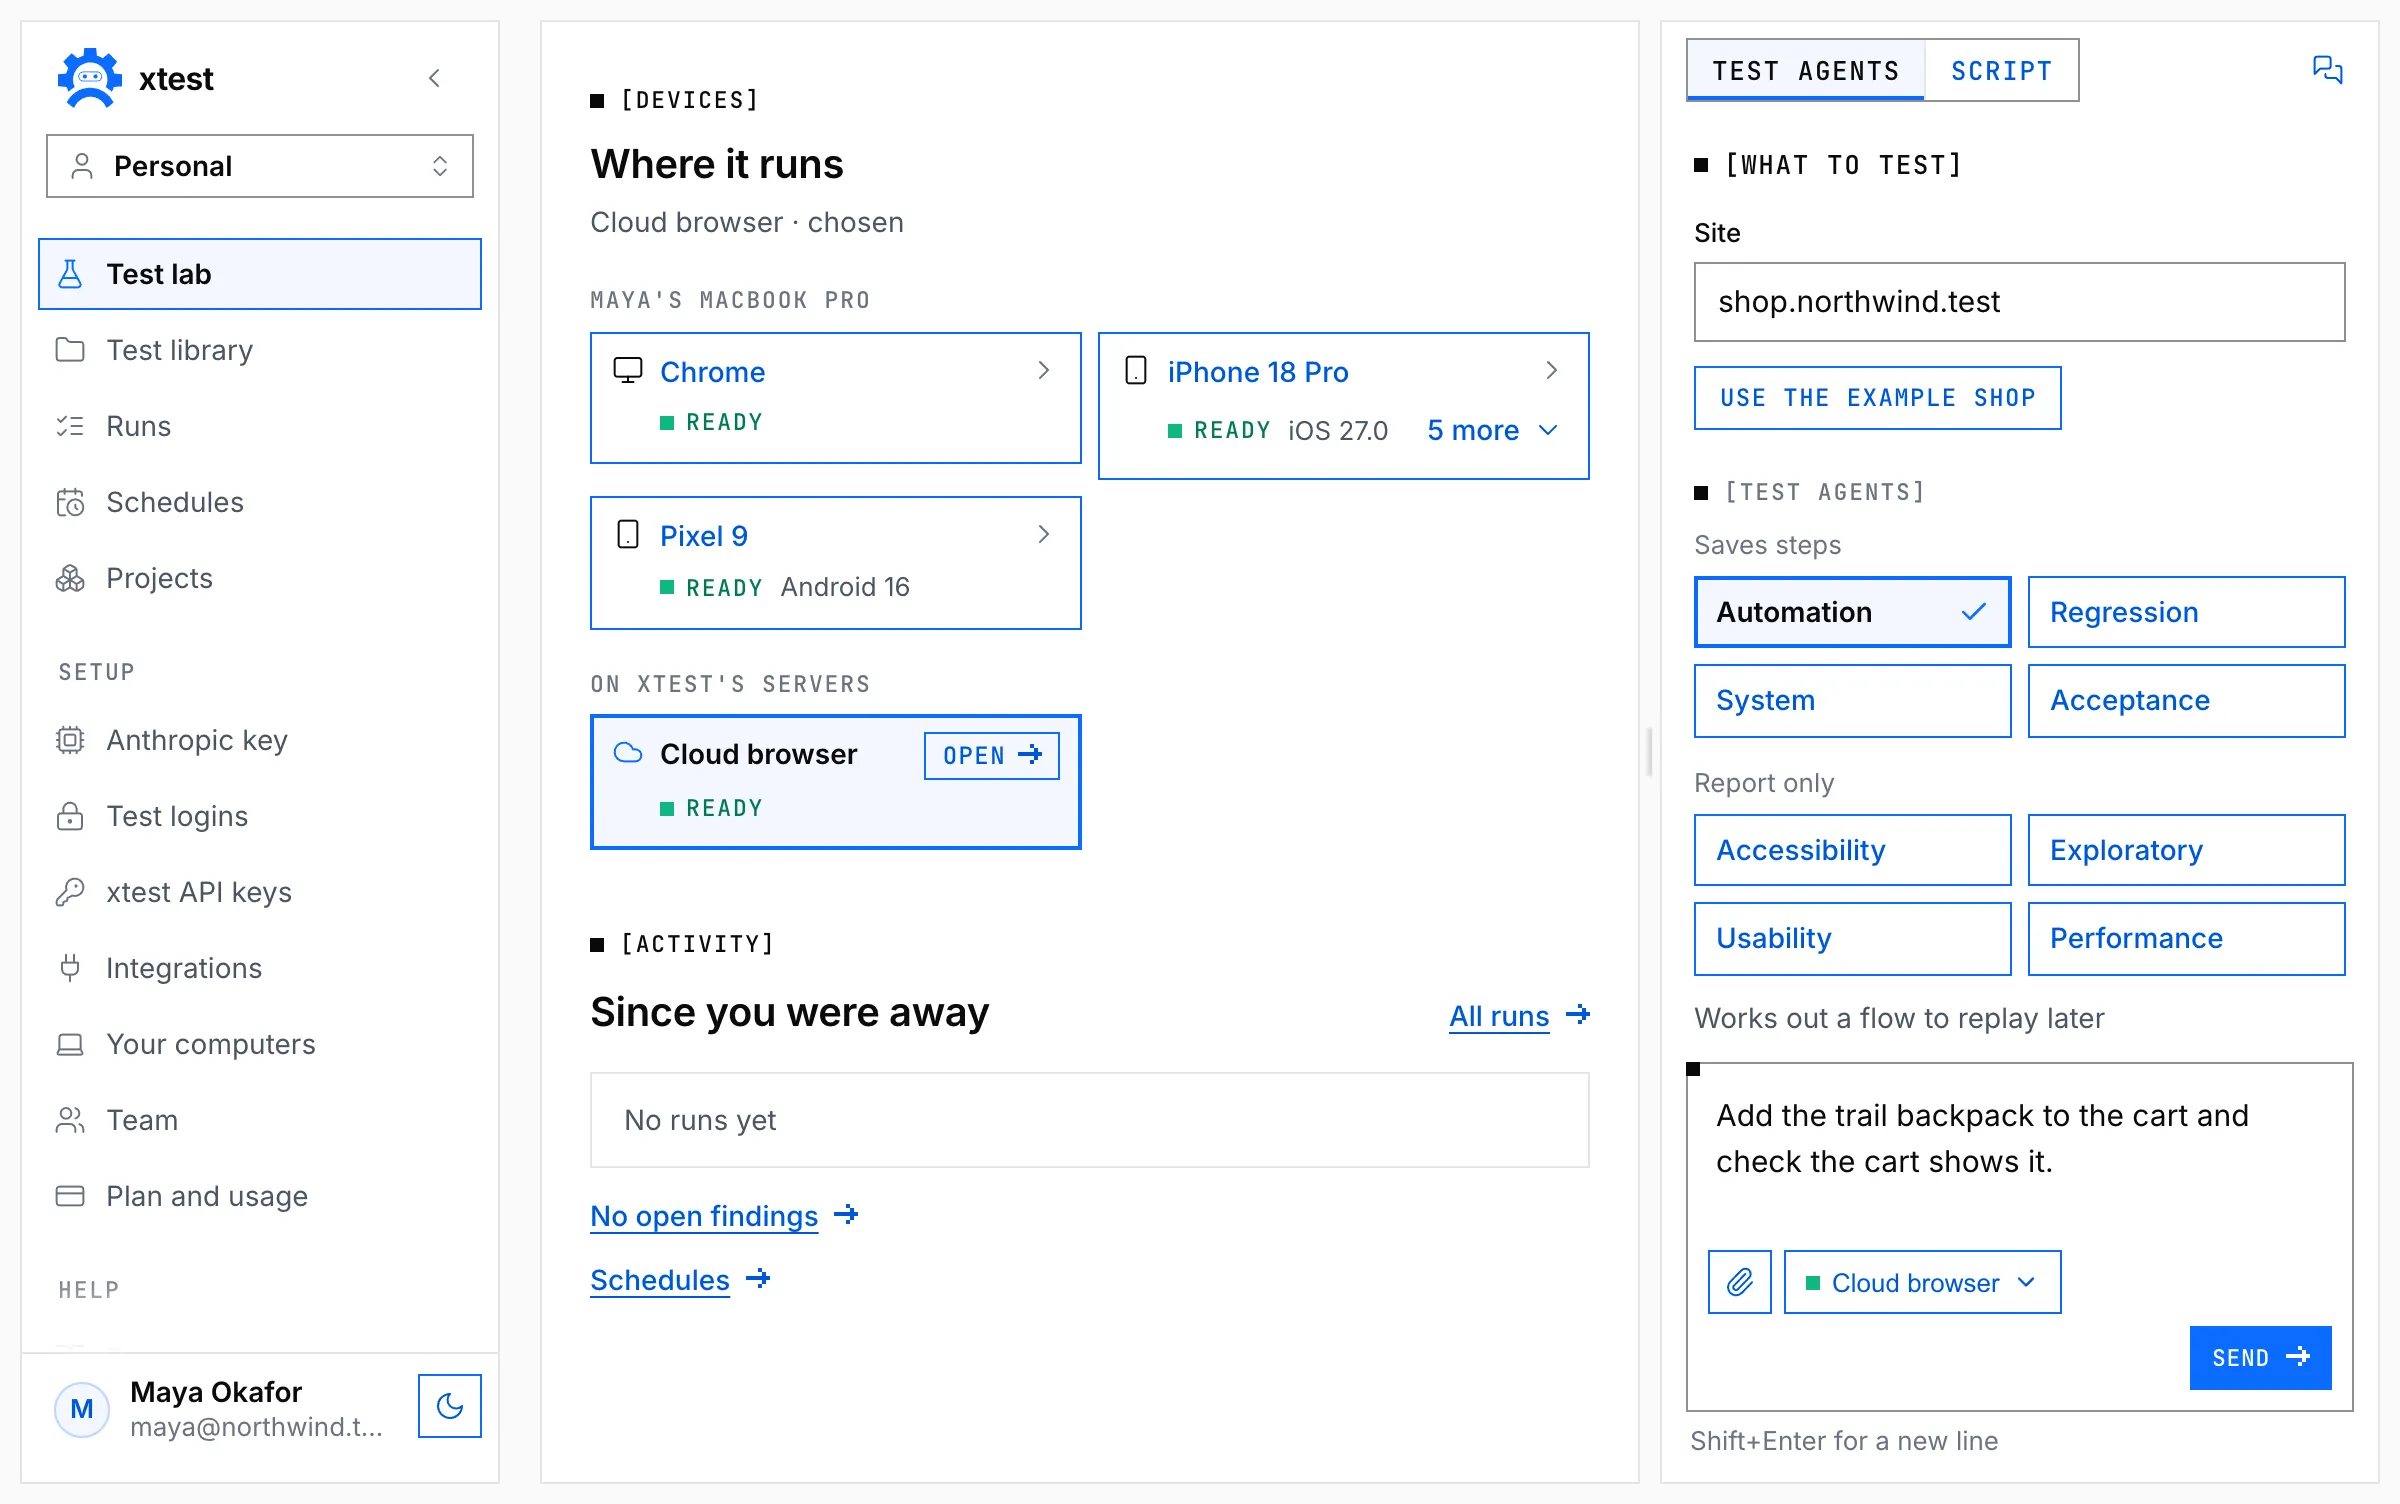Click the Schedules calendar clock icon
The image size is (2400, 1504).
click(x=70, y=502)
